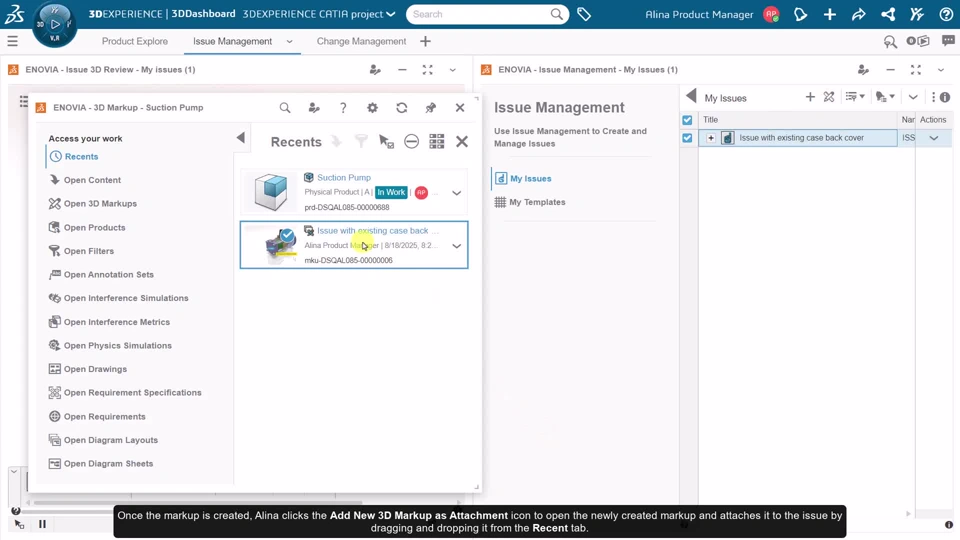
Task: Pause the video playback
Action: coord(42,524)
